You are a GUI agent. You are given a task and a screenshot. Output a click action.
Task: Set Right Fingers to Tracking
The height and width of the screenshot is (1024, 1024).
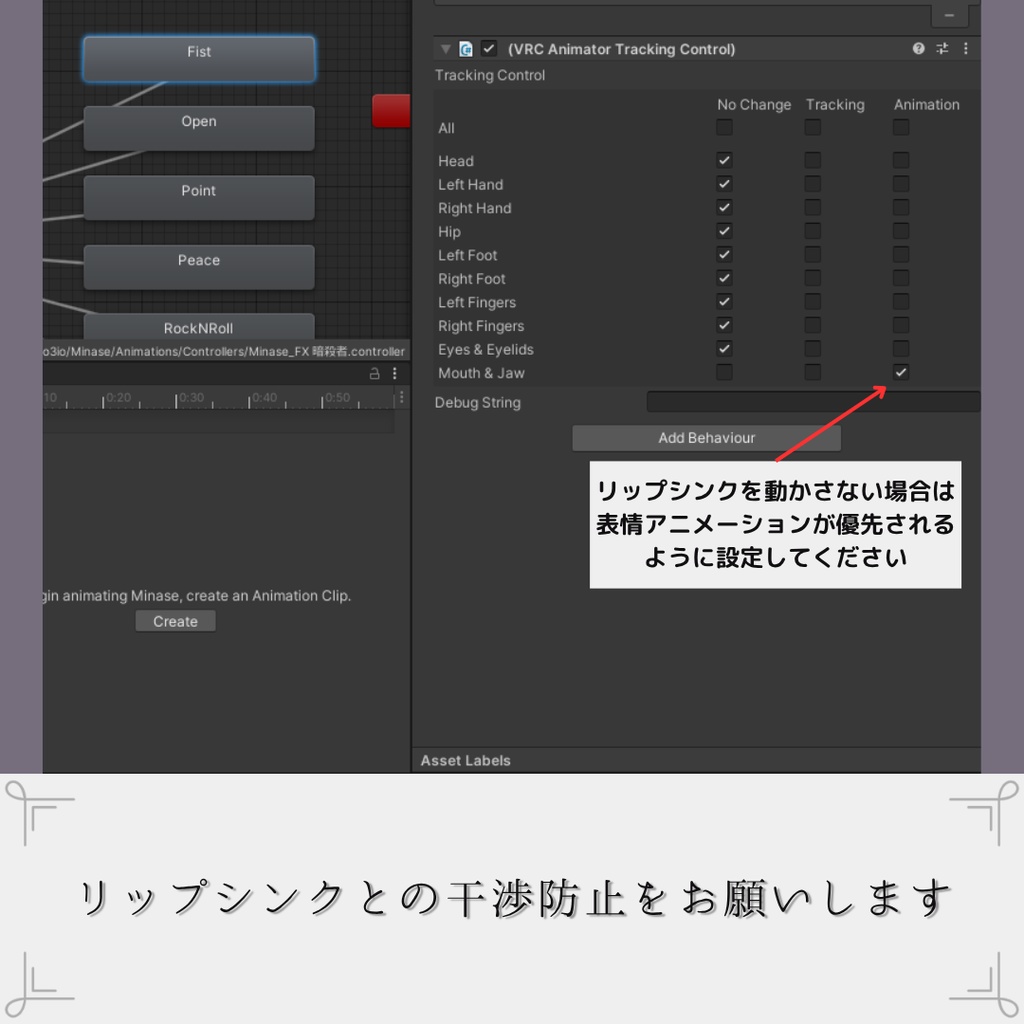(x=812, y=325)
